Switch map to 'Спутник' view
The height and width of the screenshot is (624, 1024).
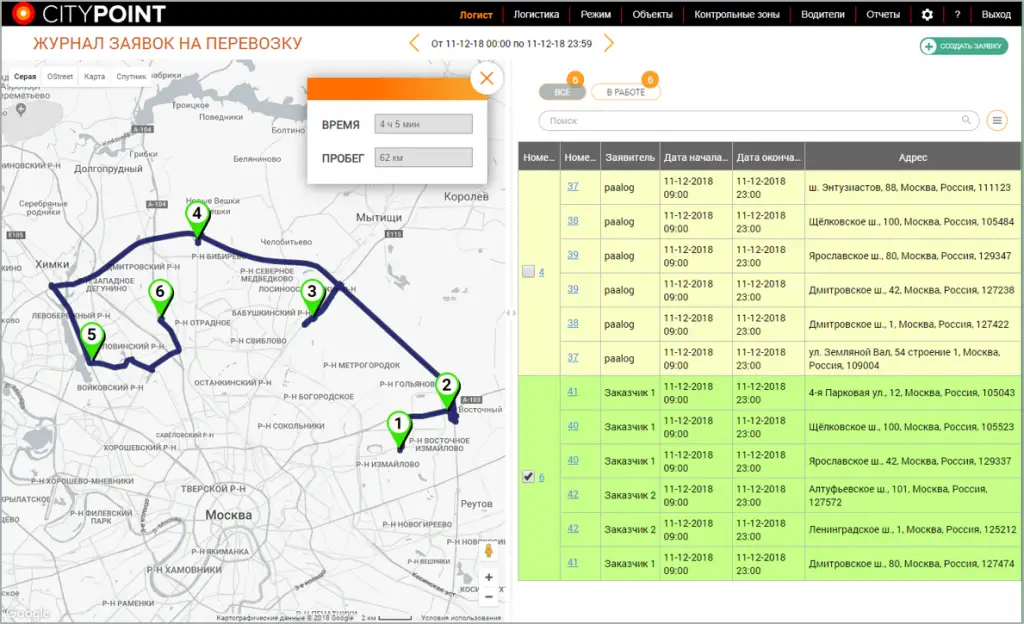[x=131, y=76]
